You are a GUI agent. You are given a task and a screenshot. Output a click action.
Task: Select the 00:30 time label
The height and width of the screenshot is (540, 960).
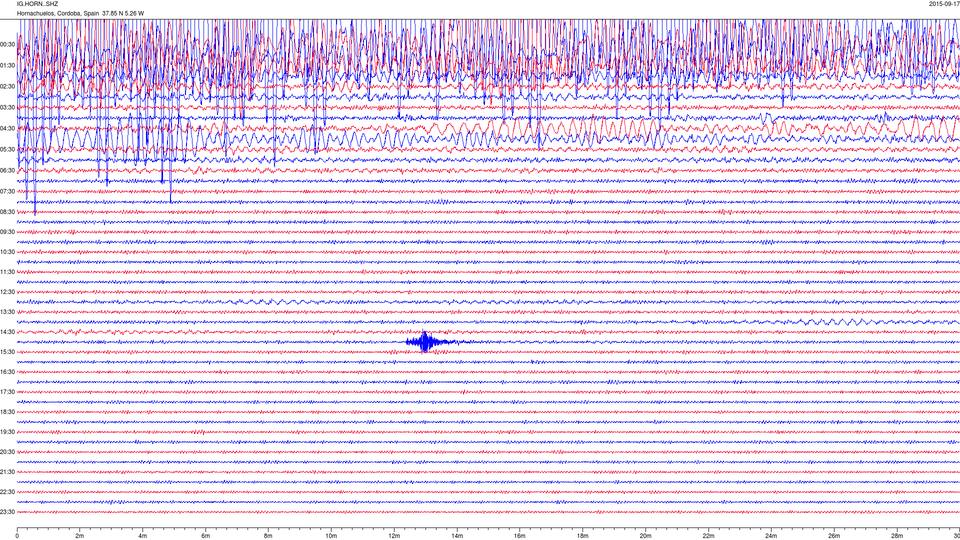7,45
